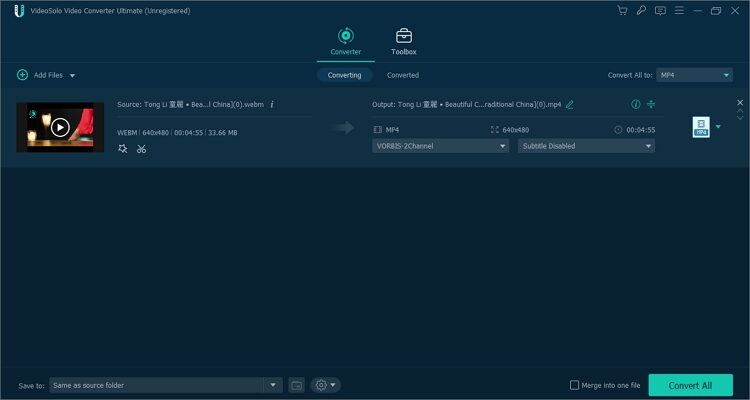Open the Cut scissors tool

(x=141, y=149)
